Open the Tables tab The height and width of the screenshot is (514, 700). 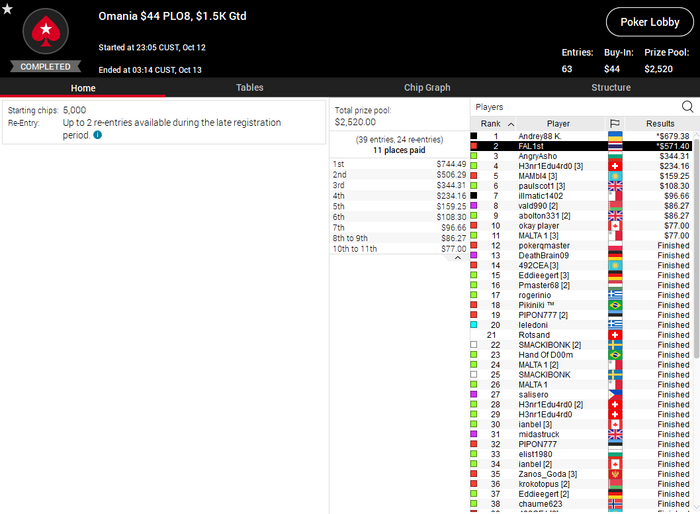click(x=250, y=88)
